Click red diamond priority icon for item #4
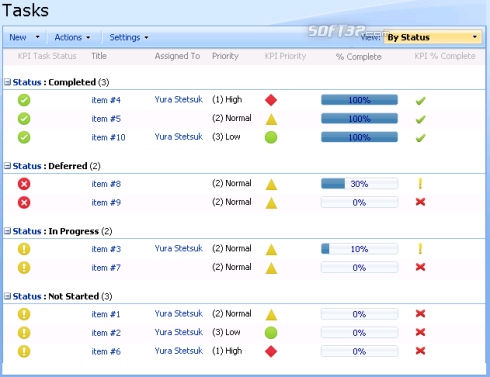This screenshot has height=377, width=490. click(271, 100)
